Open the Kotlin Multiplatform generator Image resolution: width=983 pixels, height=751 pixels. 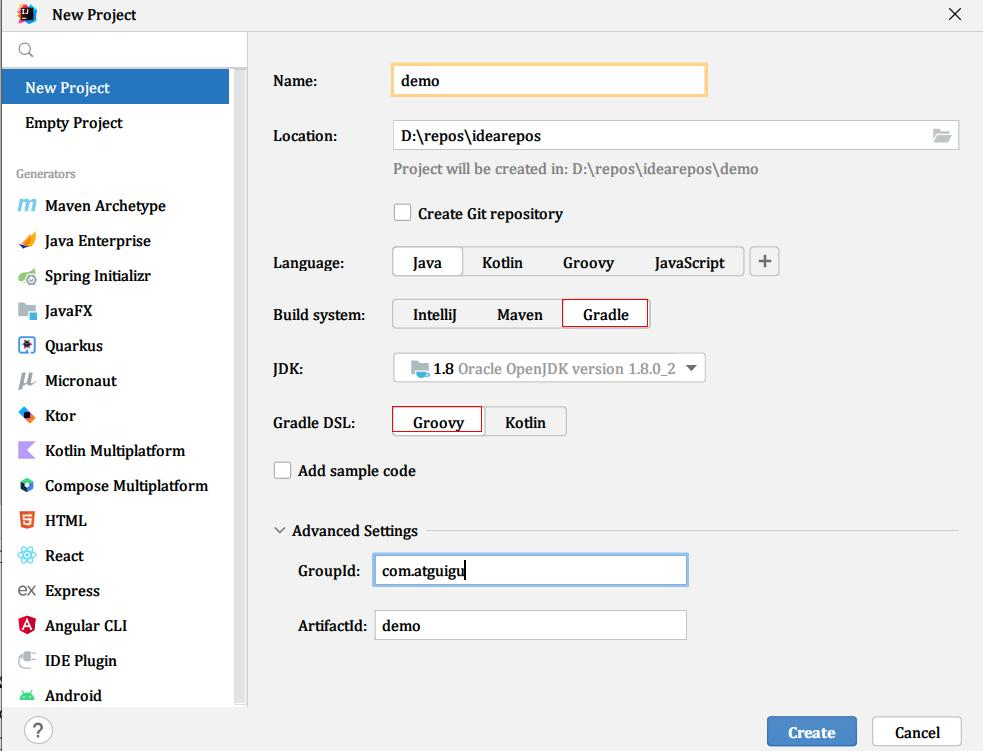(115, 451)
